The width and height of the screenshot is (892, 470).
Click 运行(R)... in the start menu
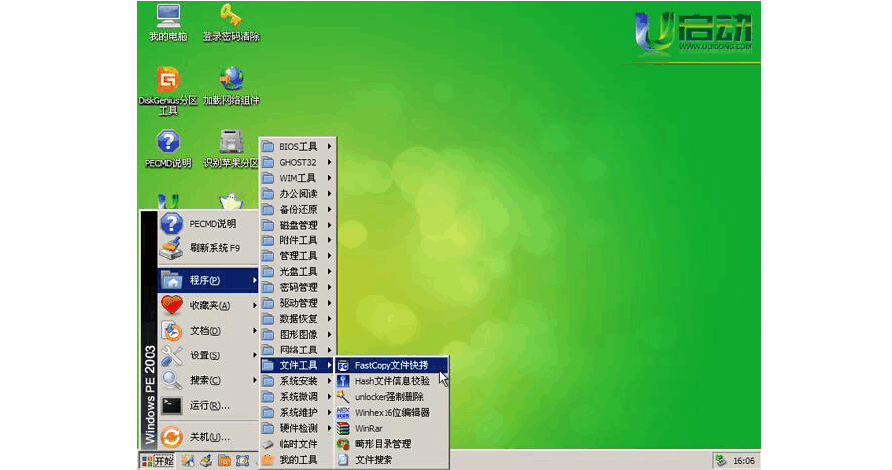tap(209, 405)
